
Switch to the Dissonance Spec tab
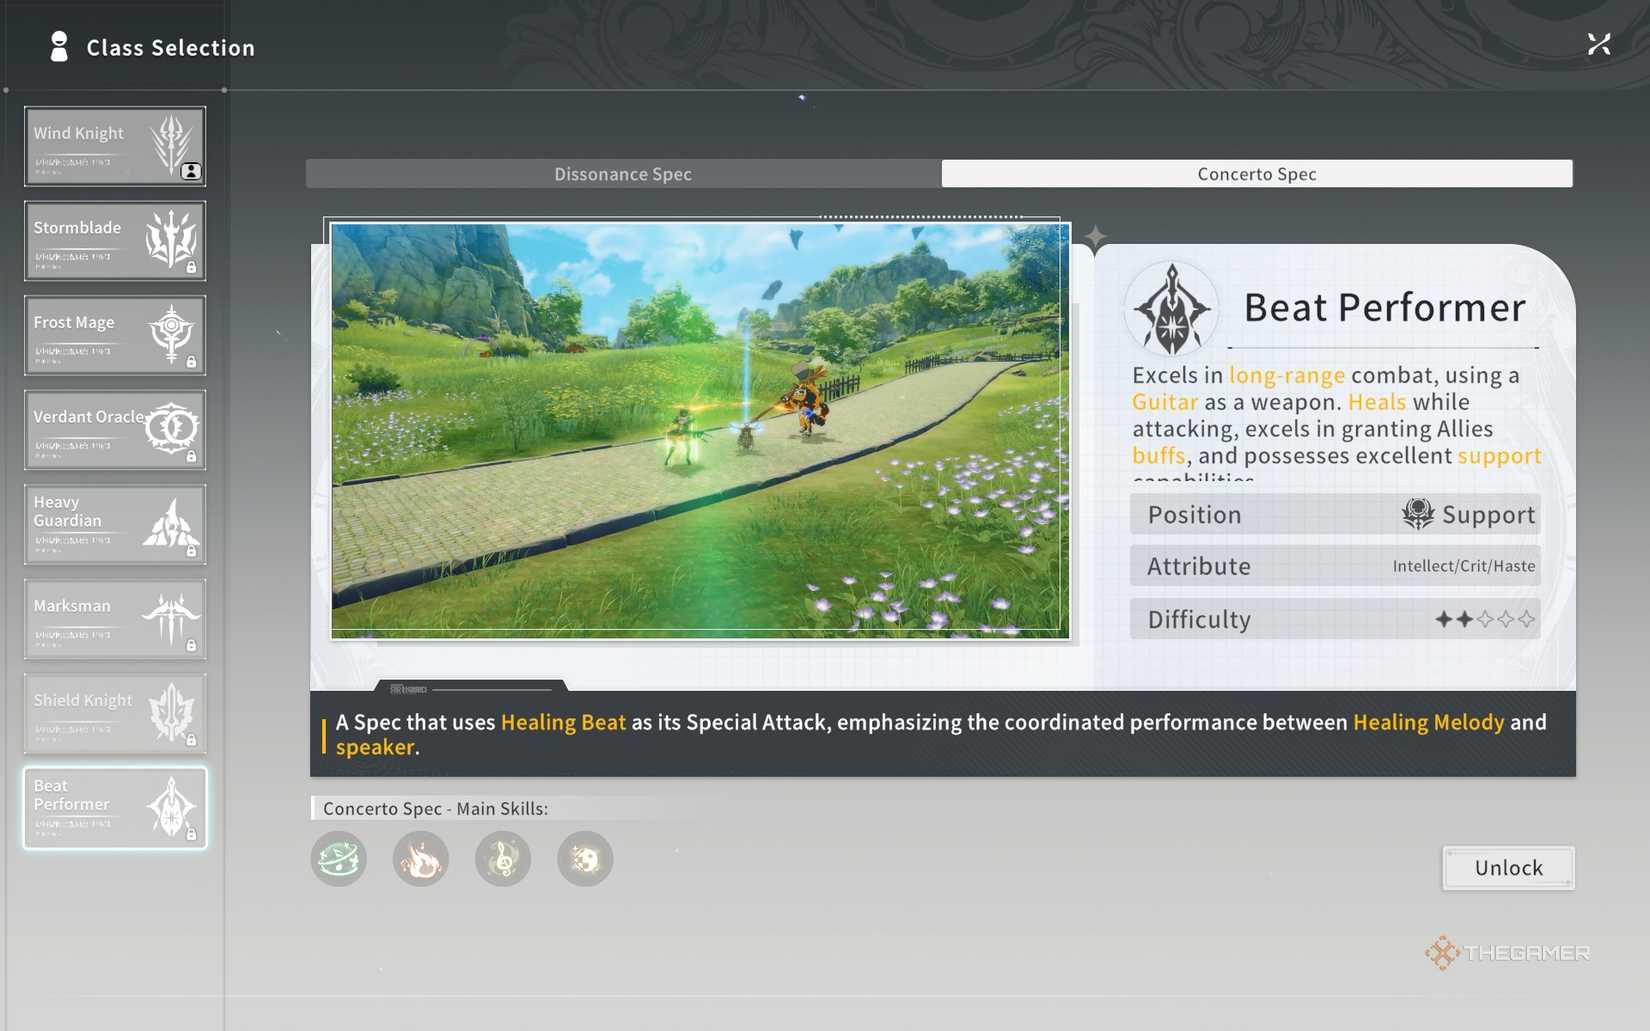623,174
